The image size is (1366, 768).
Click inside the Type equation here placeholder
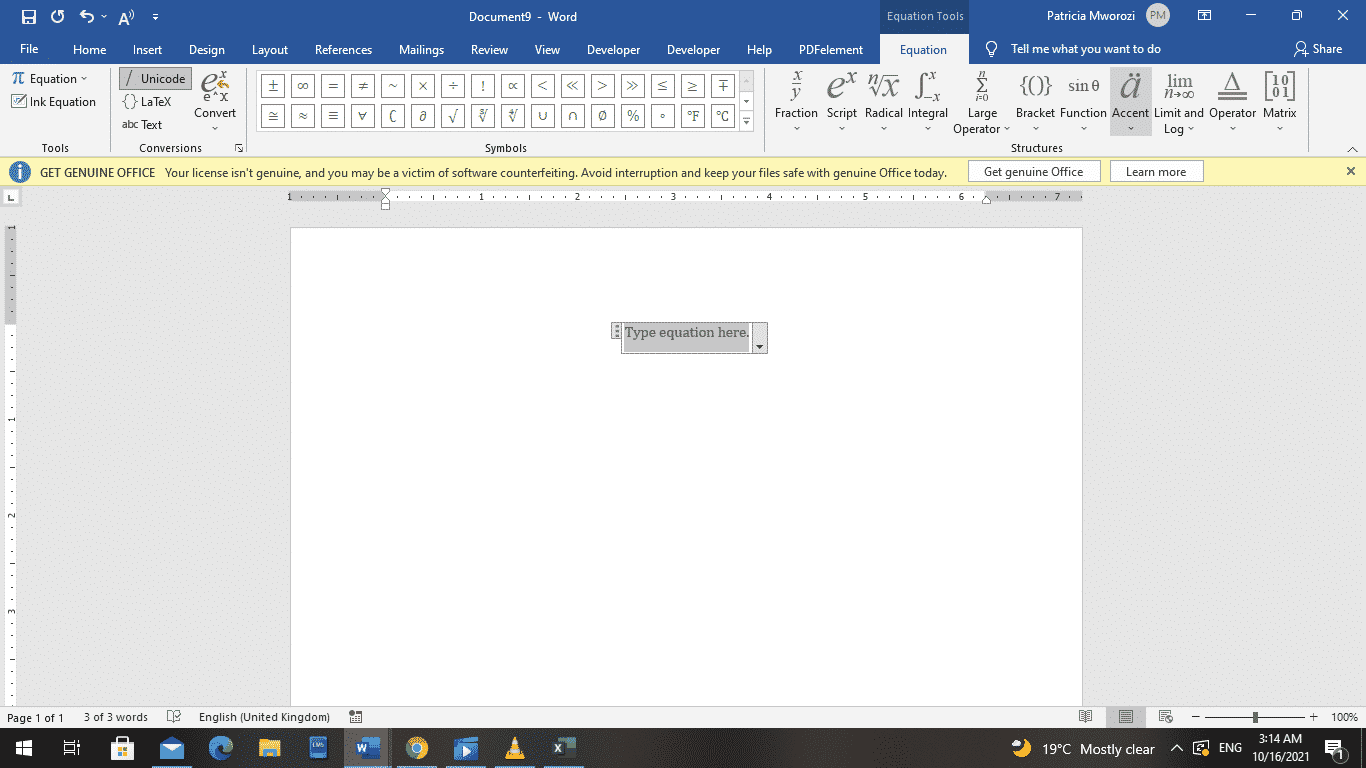(686, 333)
